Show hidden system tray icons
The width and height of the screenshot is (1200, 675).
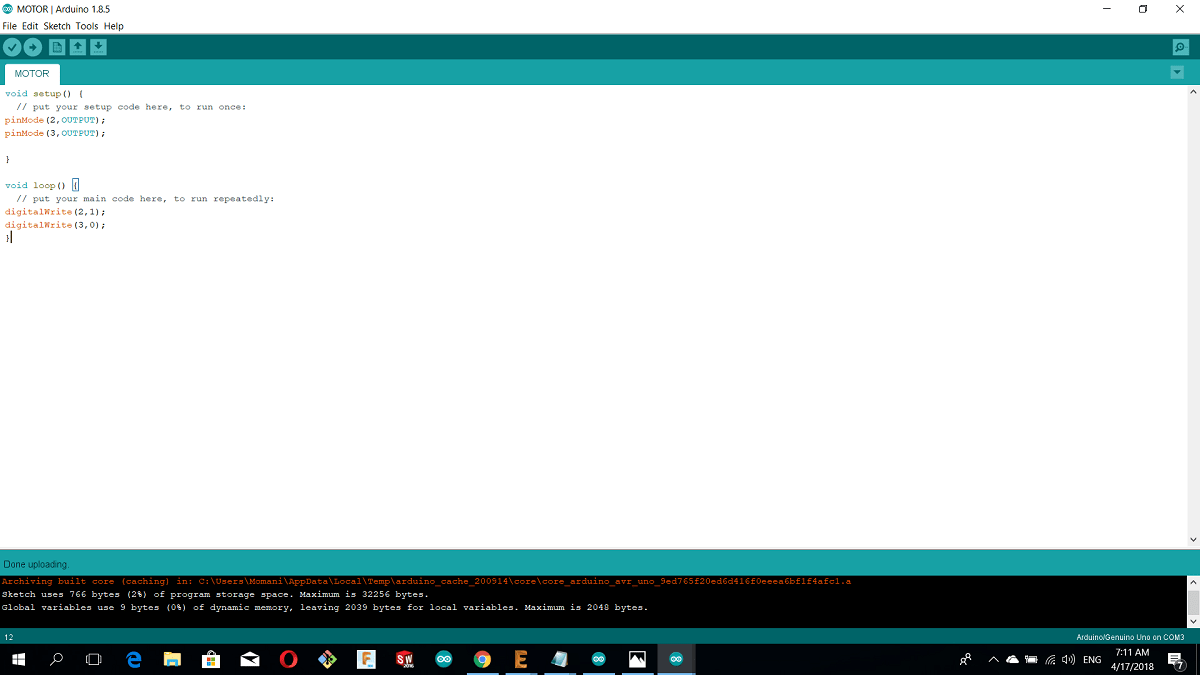click(x=993, y=659)
